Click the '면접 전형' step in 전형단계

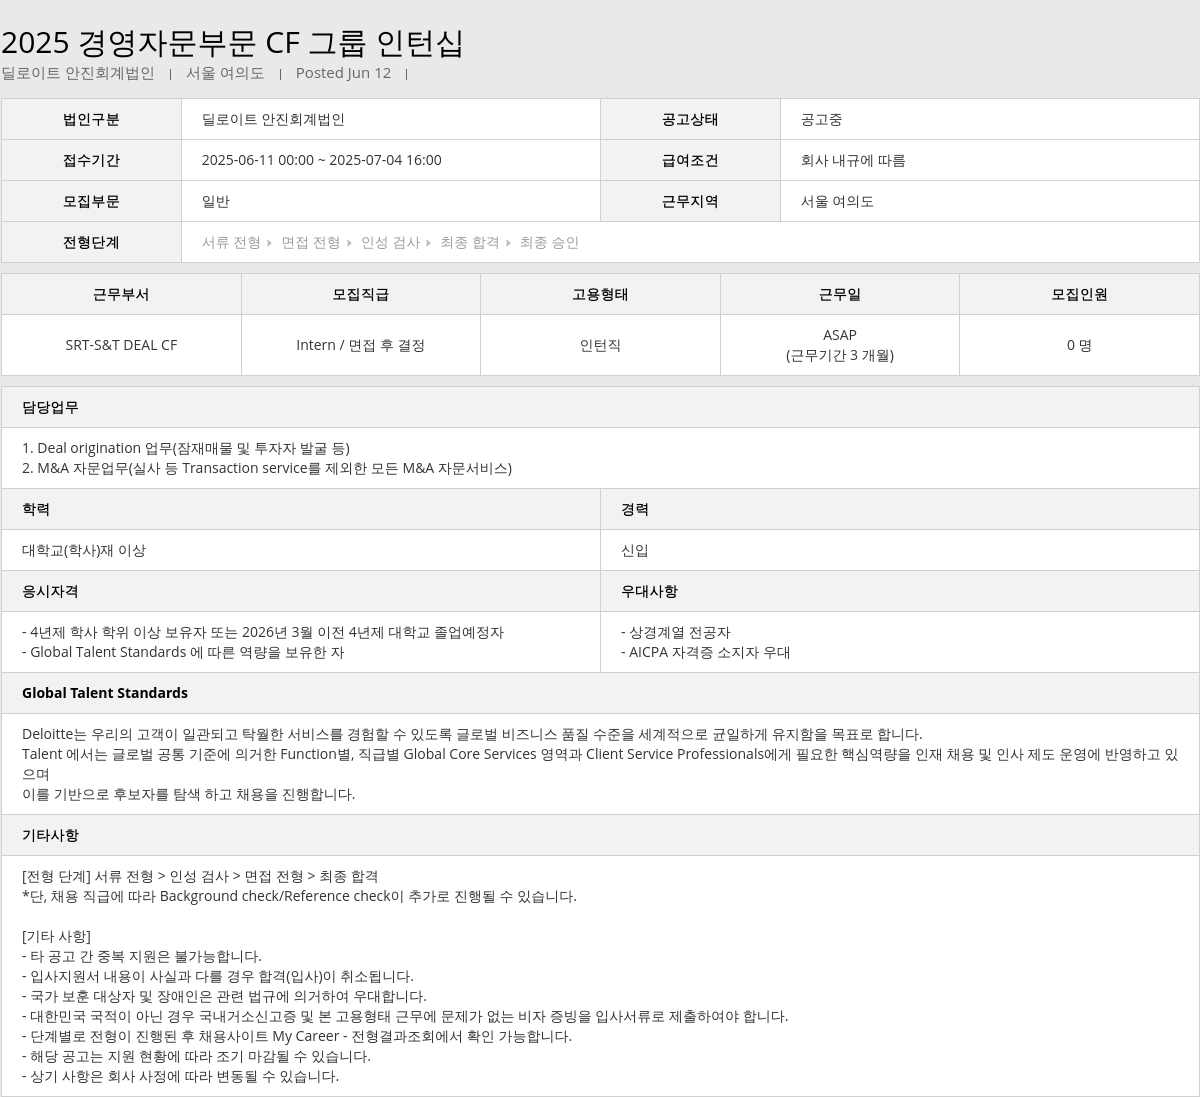(x=310, y=242)
